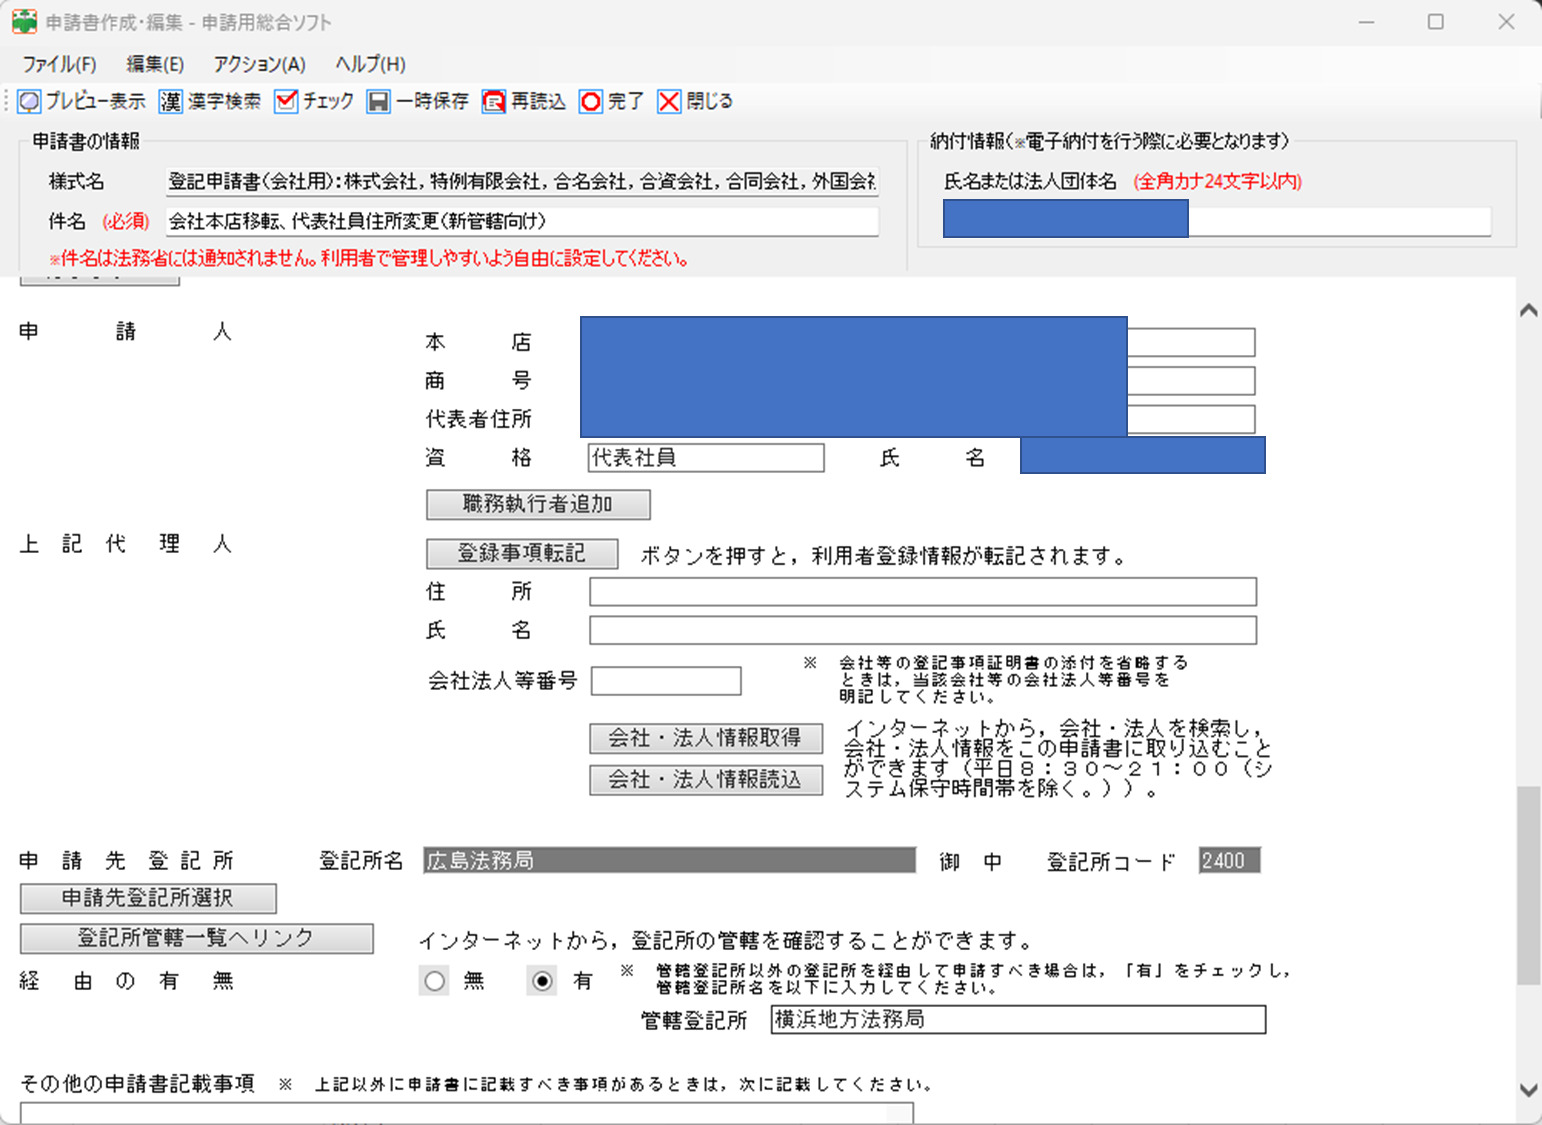Click the vertical scrollbar thumb
This screenshot has height=1125, width=1542.
[x=1528, y=885]
